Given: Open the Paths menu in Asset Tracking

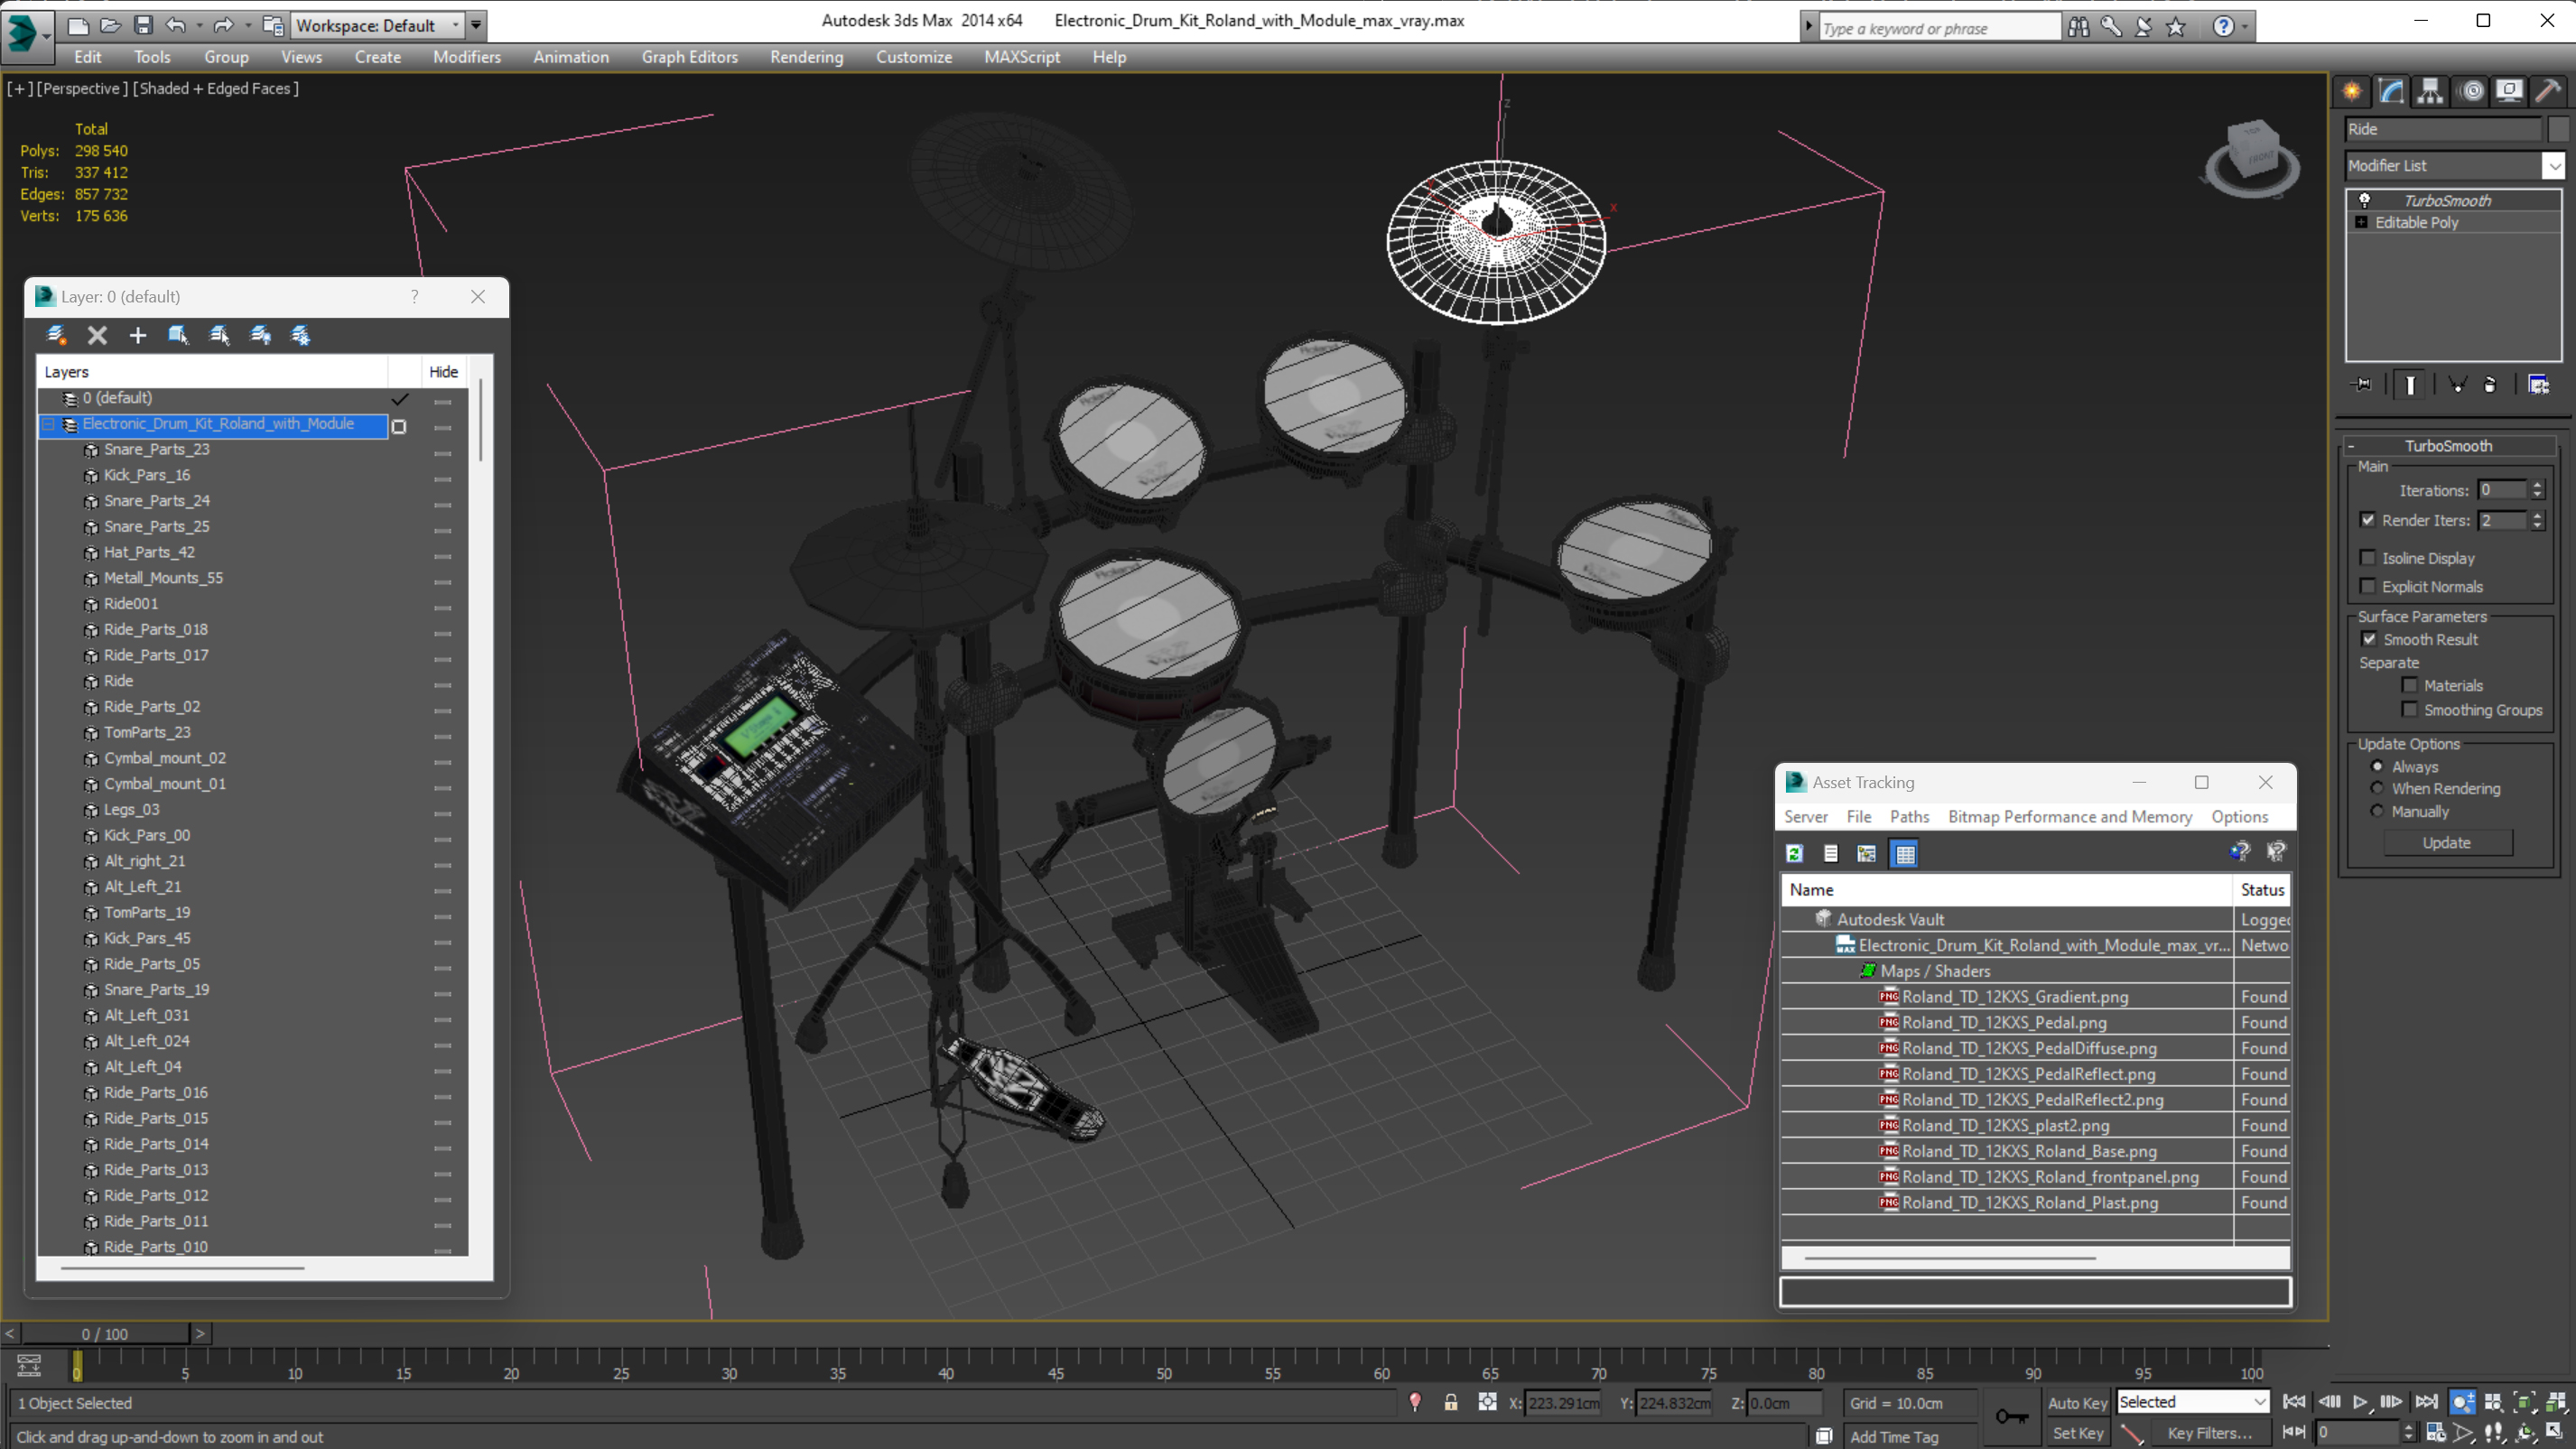Looking at the screenshot, I should tap(1908, 816).
